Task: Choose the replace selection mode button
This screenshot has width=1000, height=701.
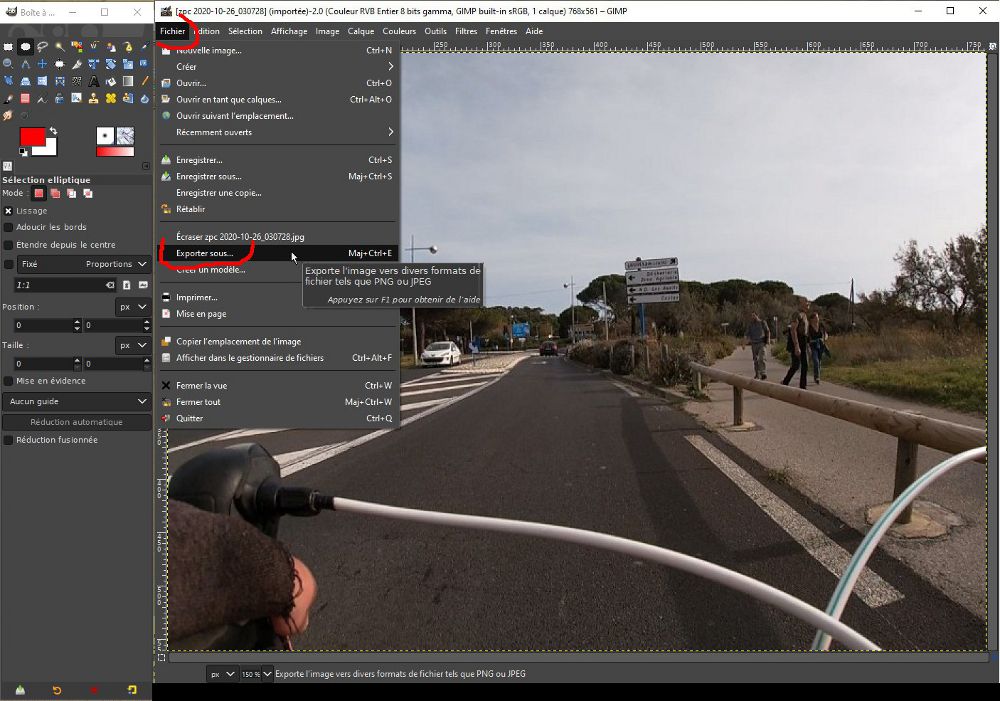Action: point(39,193)
